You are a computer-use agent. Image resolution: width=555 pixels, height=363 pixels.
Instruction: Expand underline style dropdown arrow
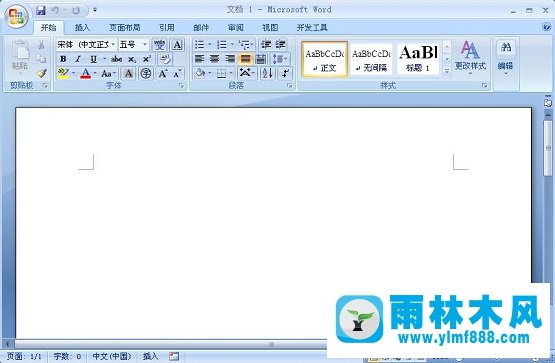click(104, 59)
